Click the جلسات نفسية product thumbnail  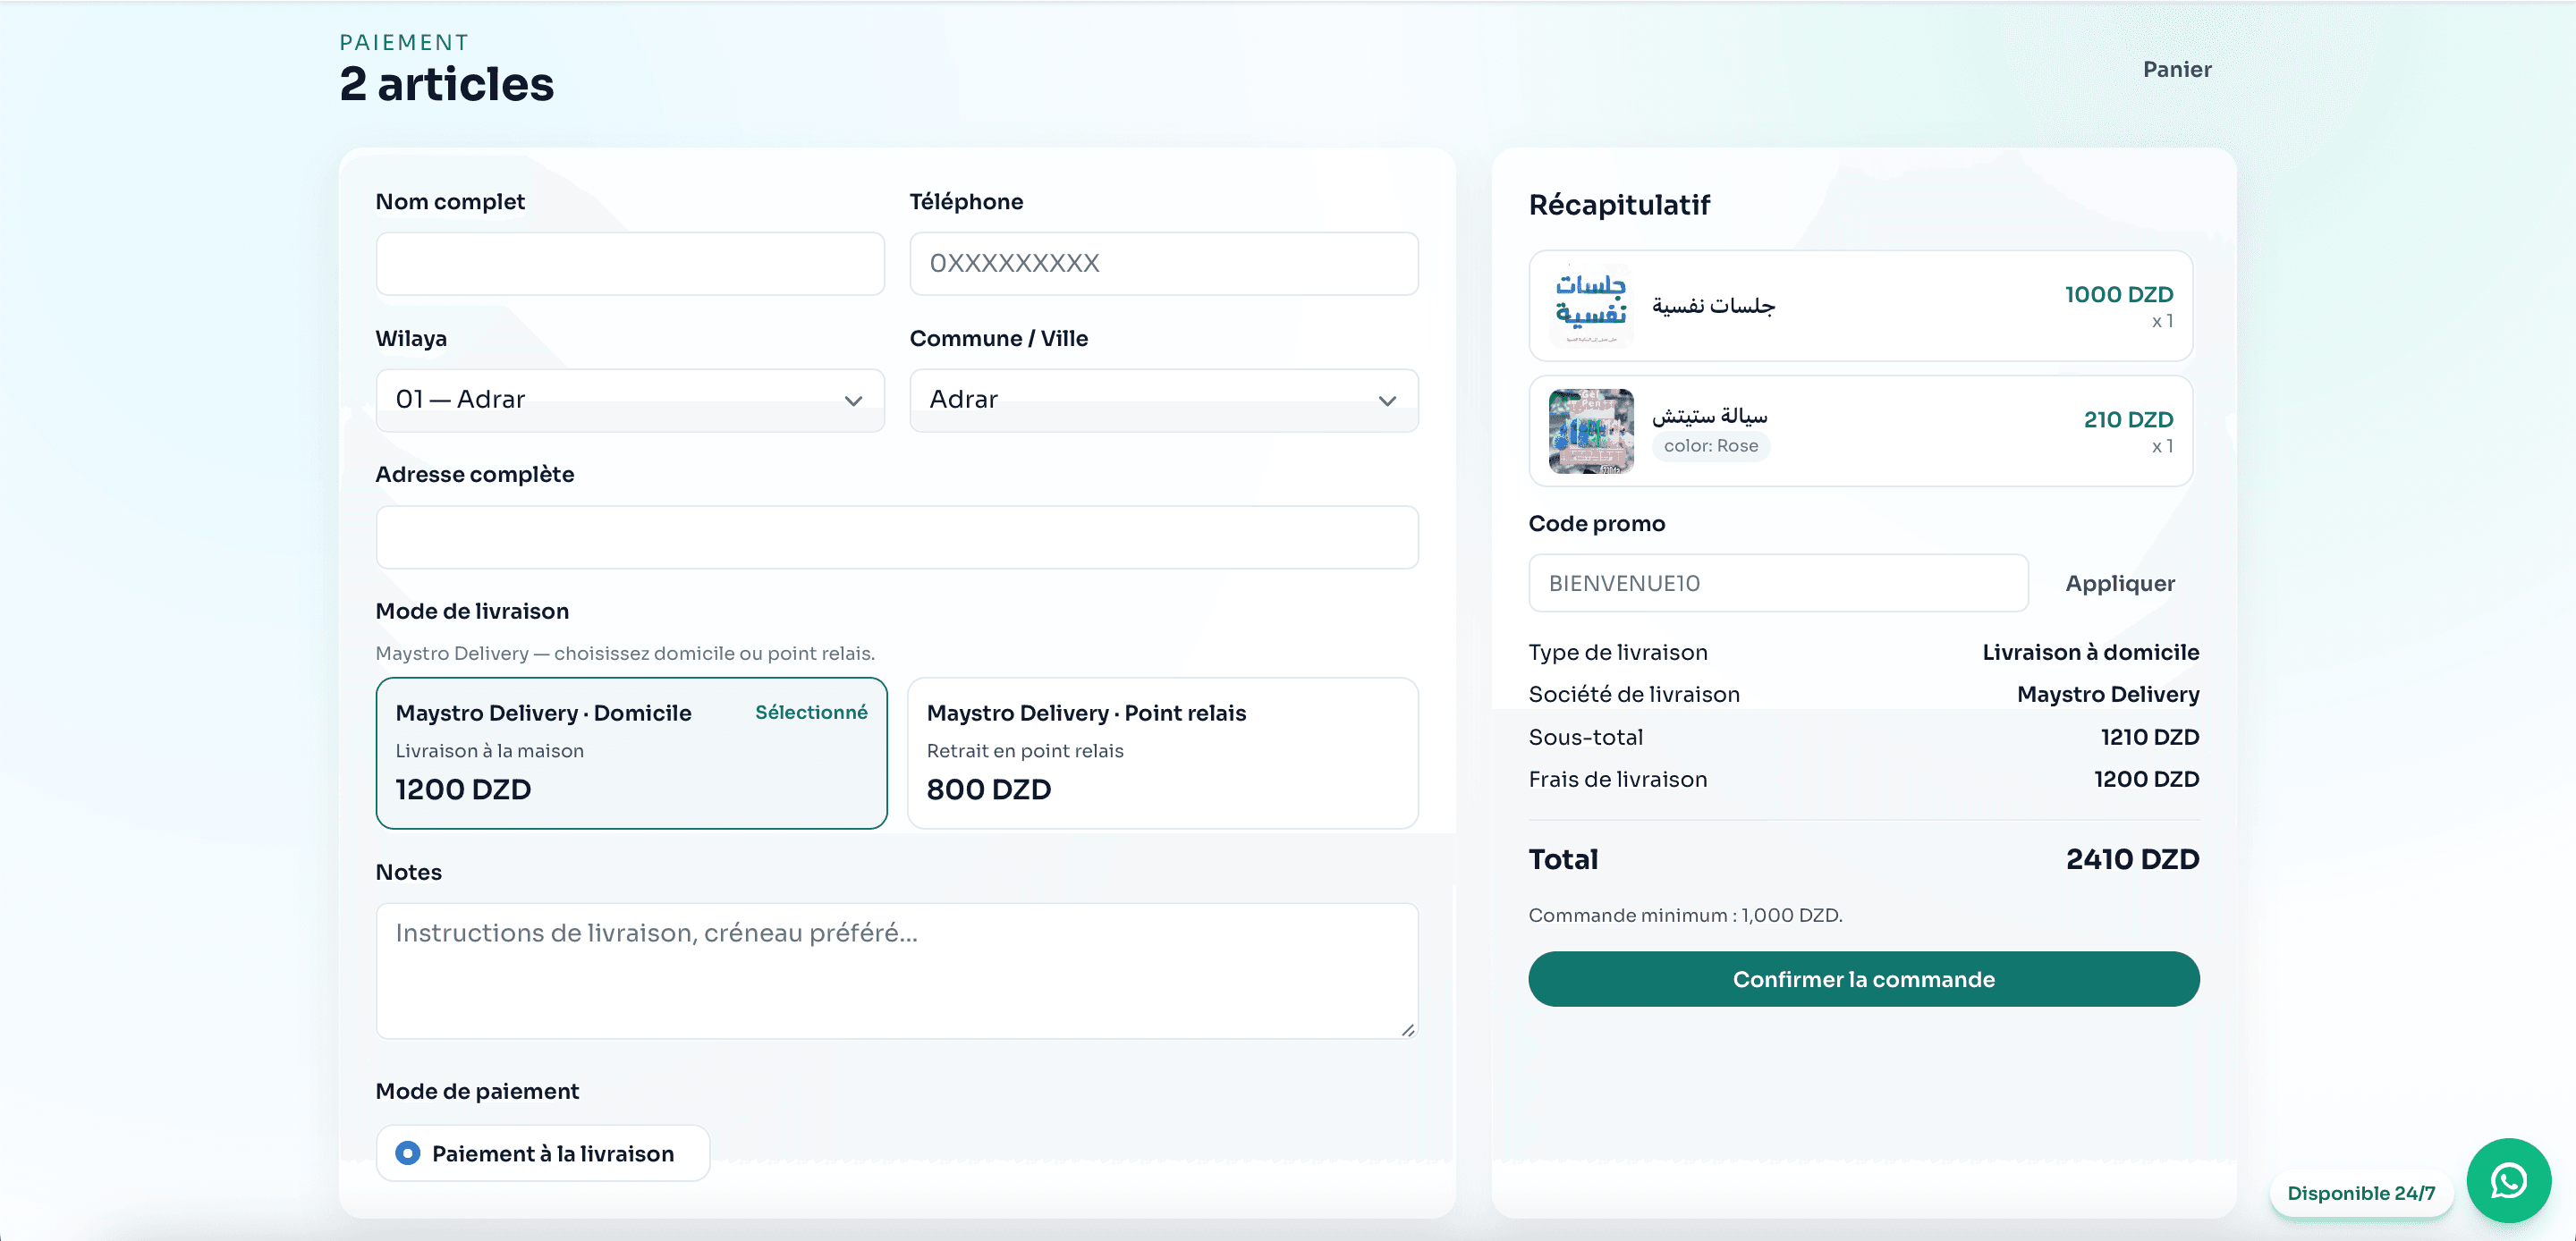pyautogui.click(x=1590, y=306)
